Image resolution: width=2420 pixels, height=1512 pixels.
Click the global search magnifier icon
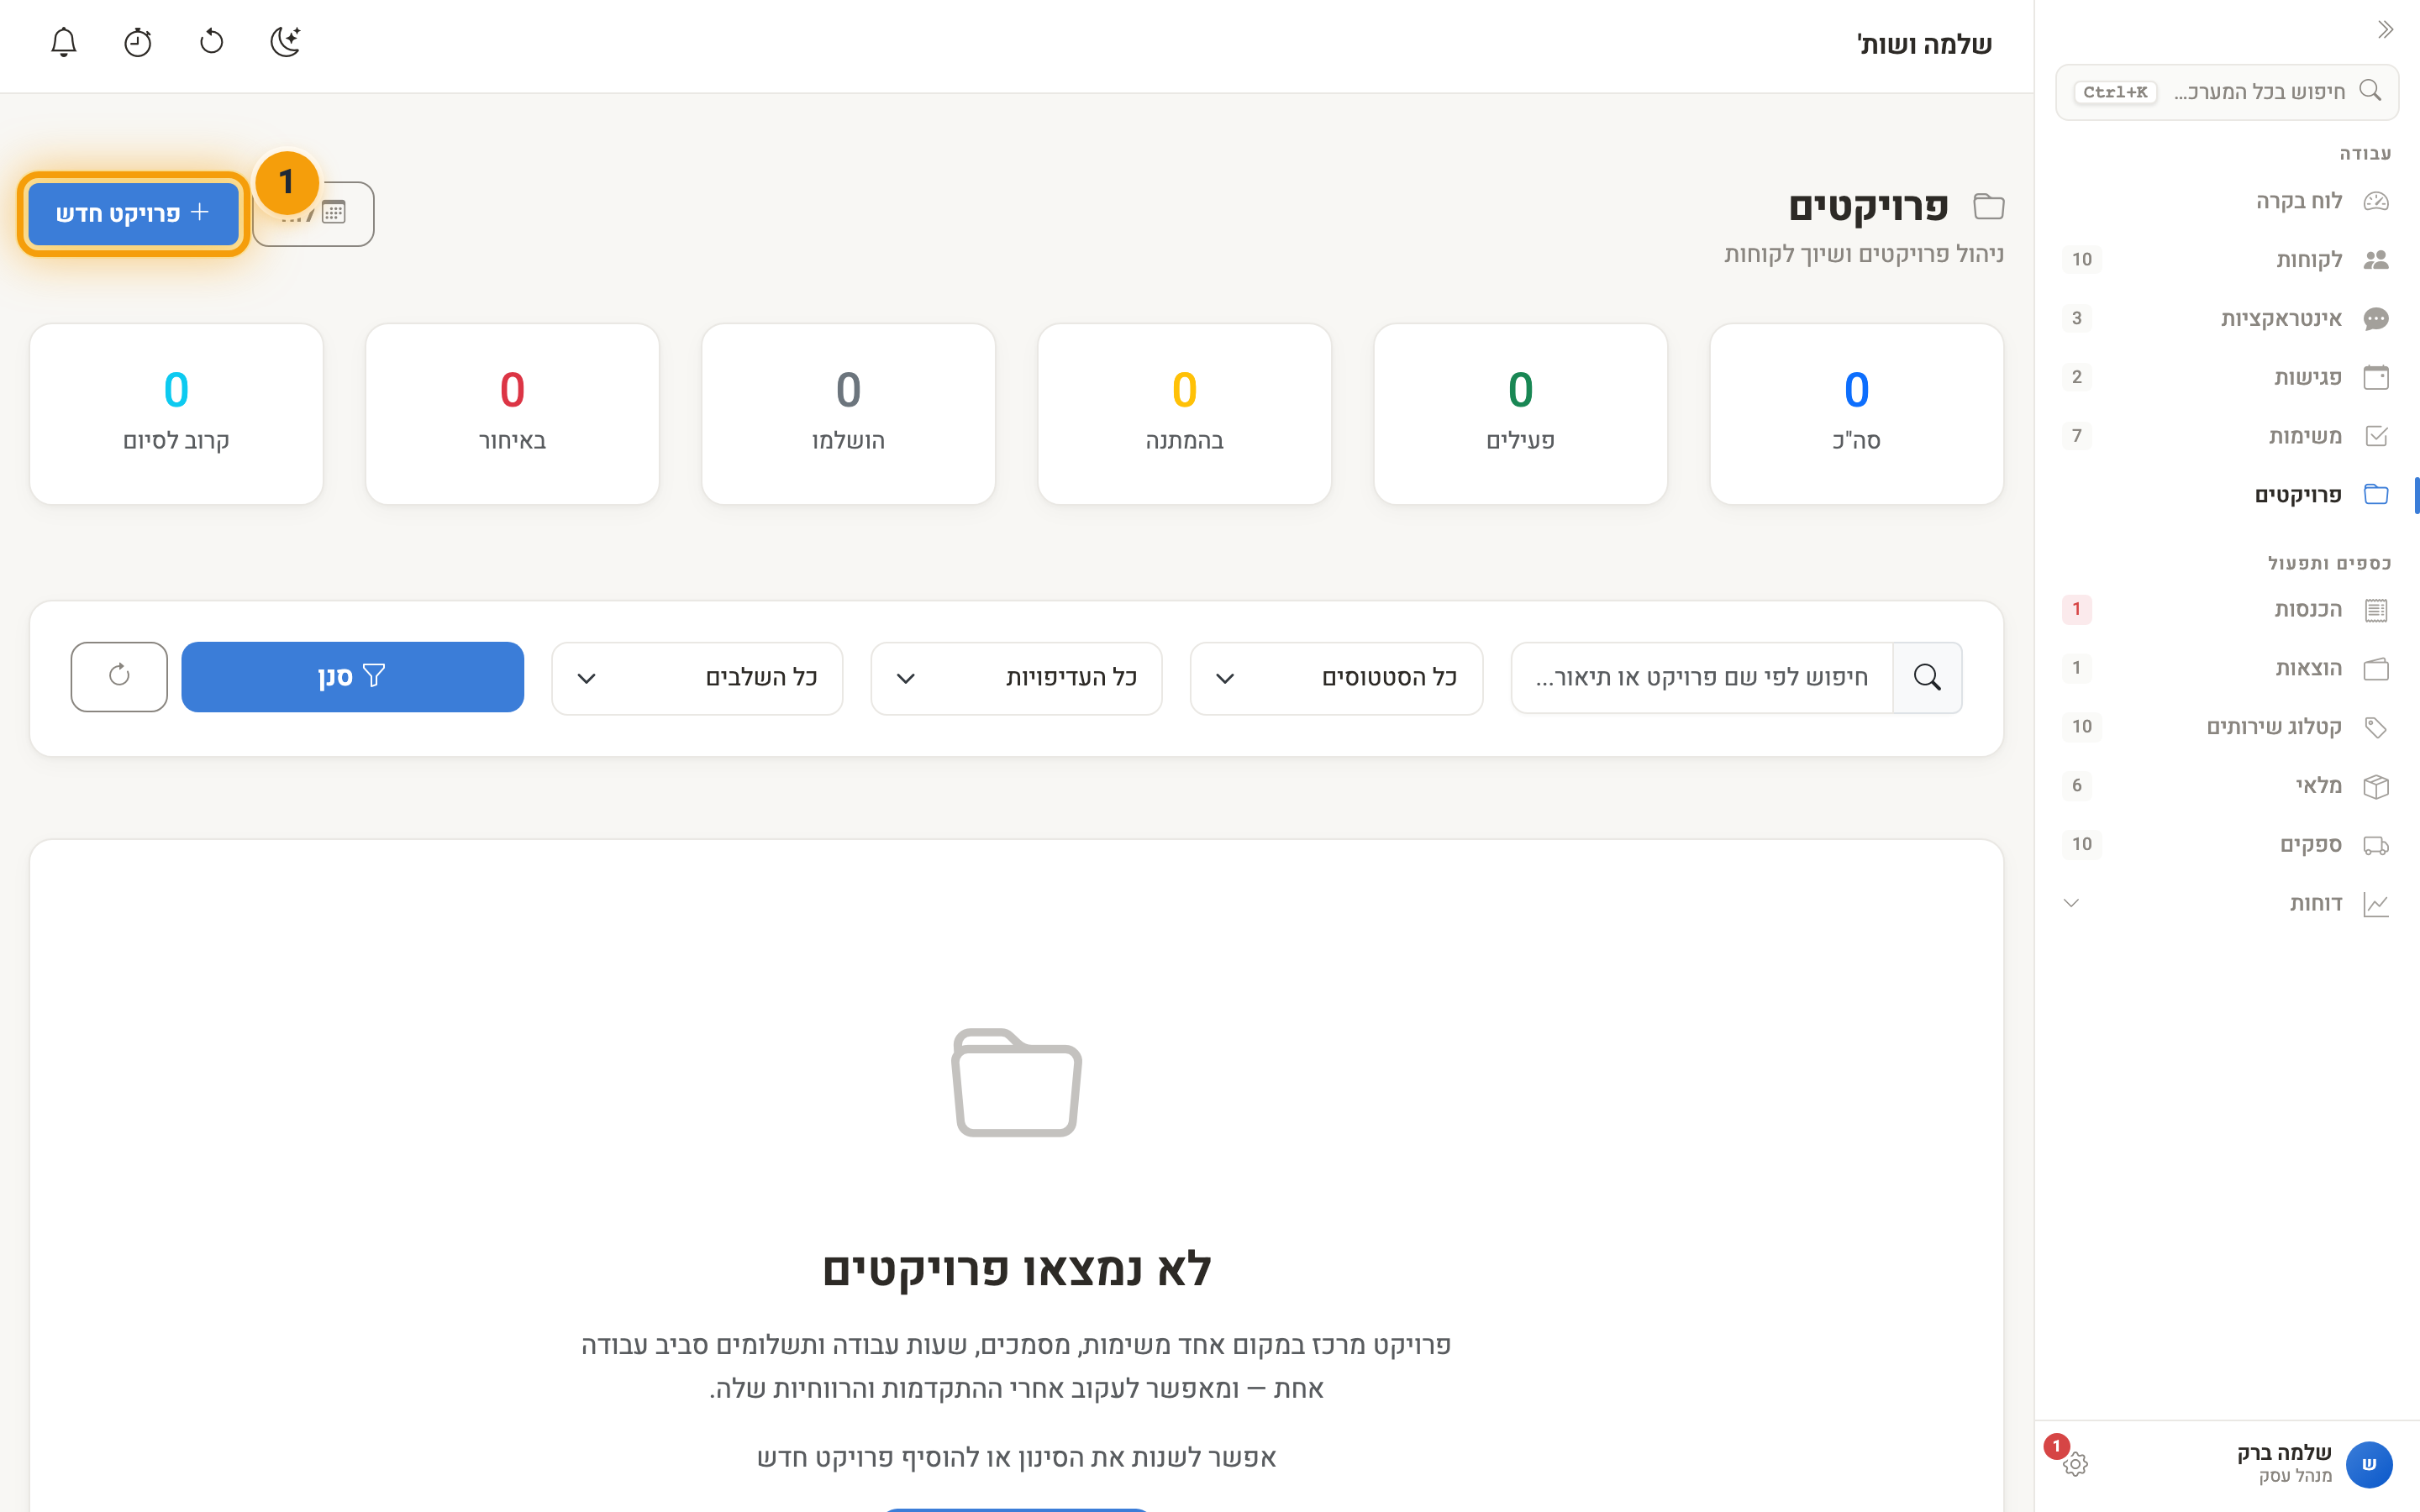pos(2369,91)
